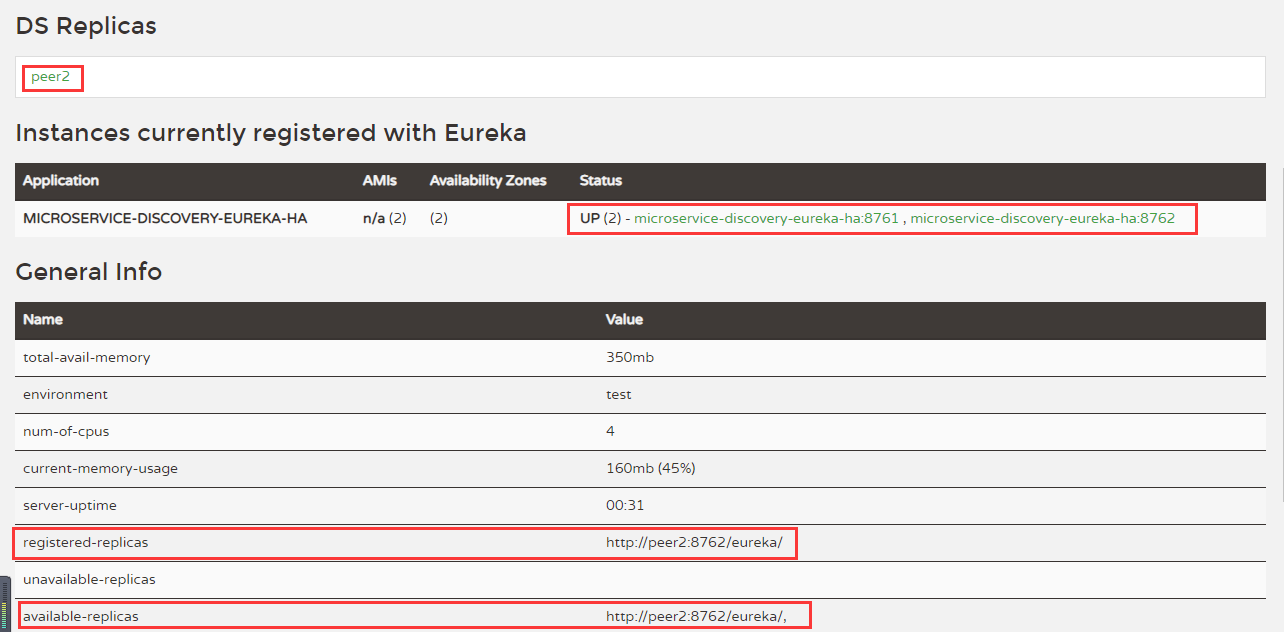
Task: Click the environment row name
Action: (65, 394)
